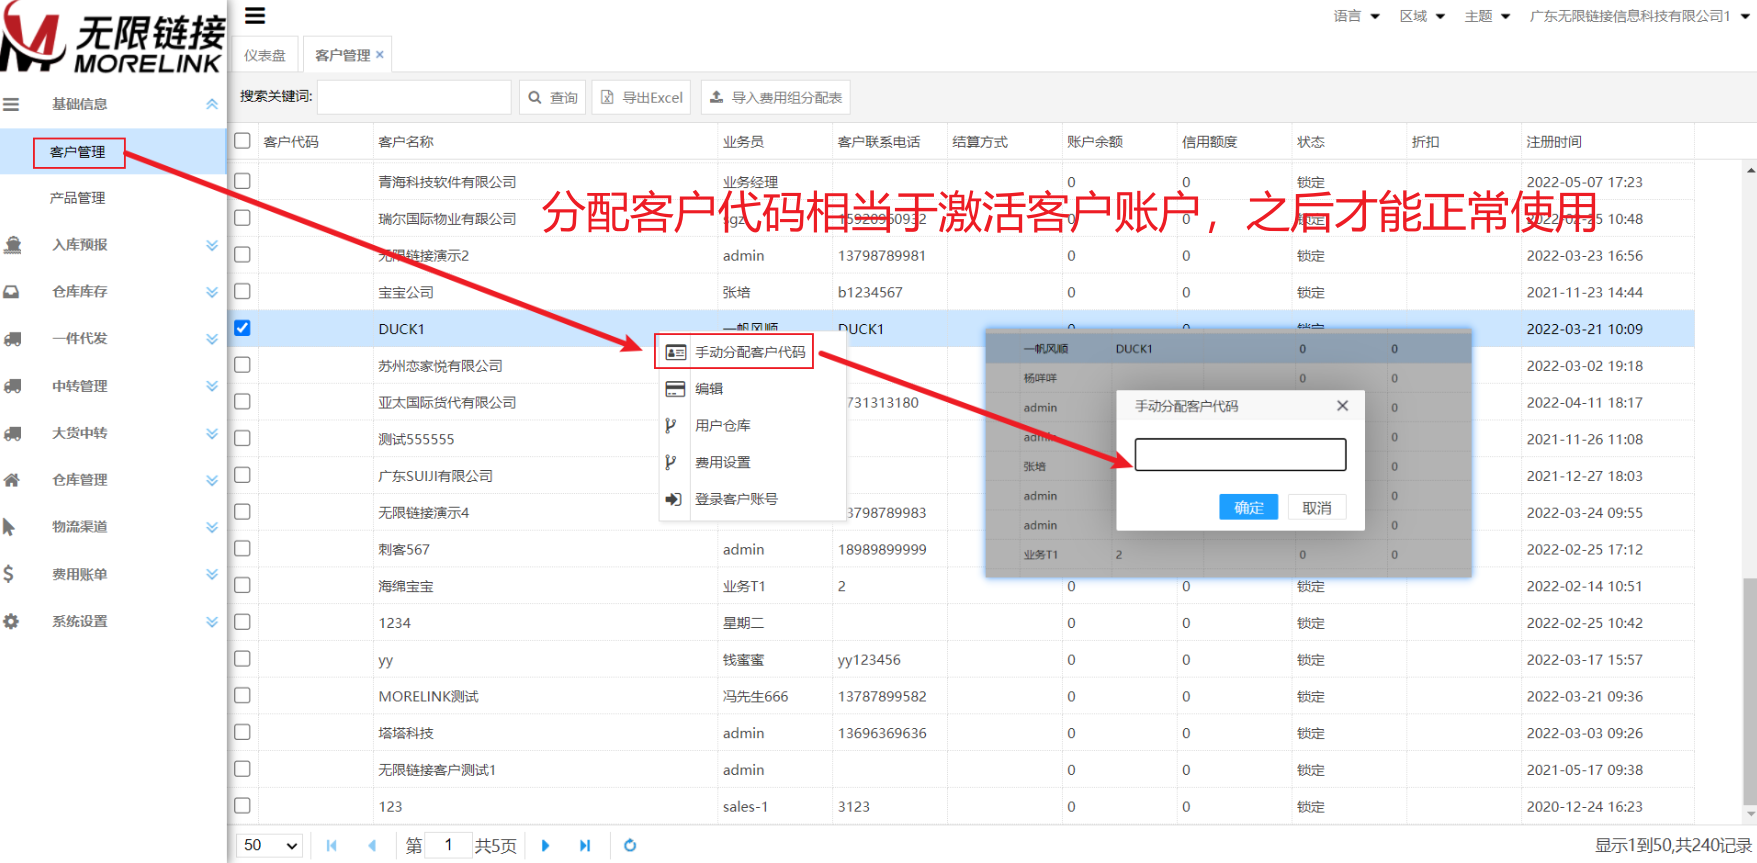Image resolution: width=1757 pixels, height=863 pixels.
Task: Click the 入库预报 sidebar icon
Action: (x=12, y=244)
